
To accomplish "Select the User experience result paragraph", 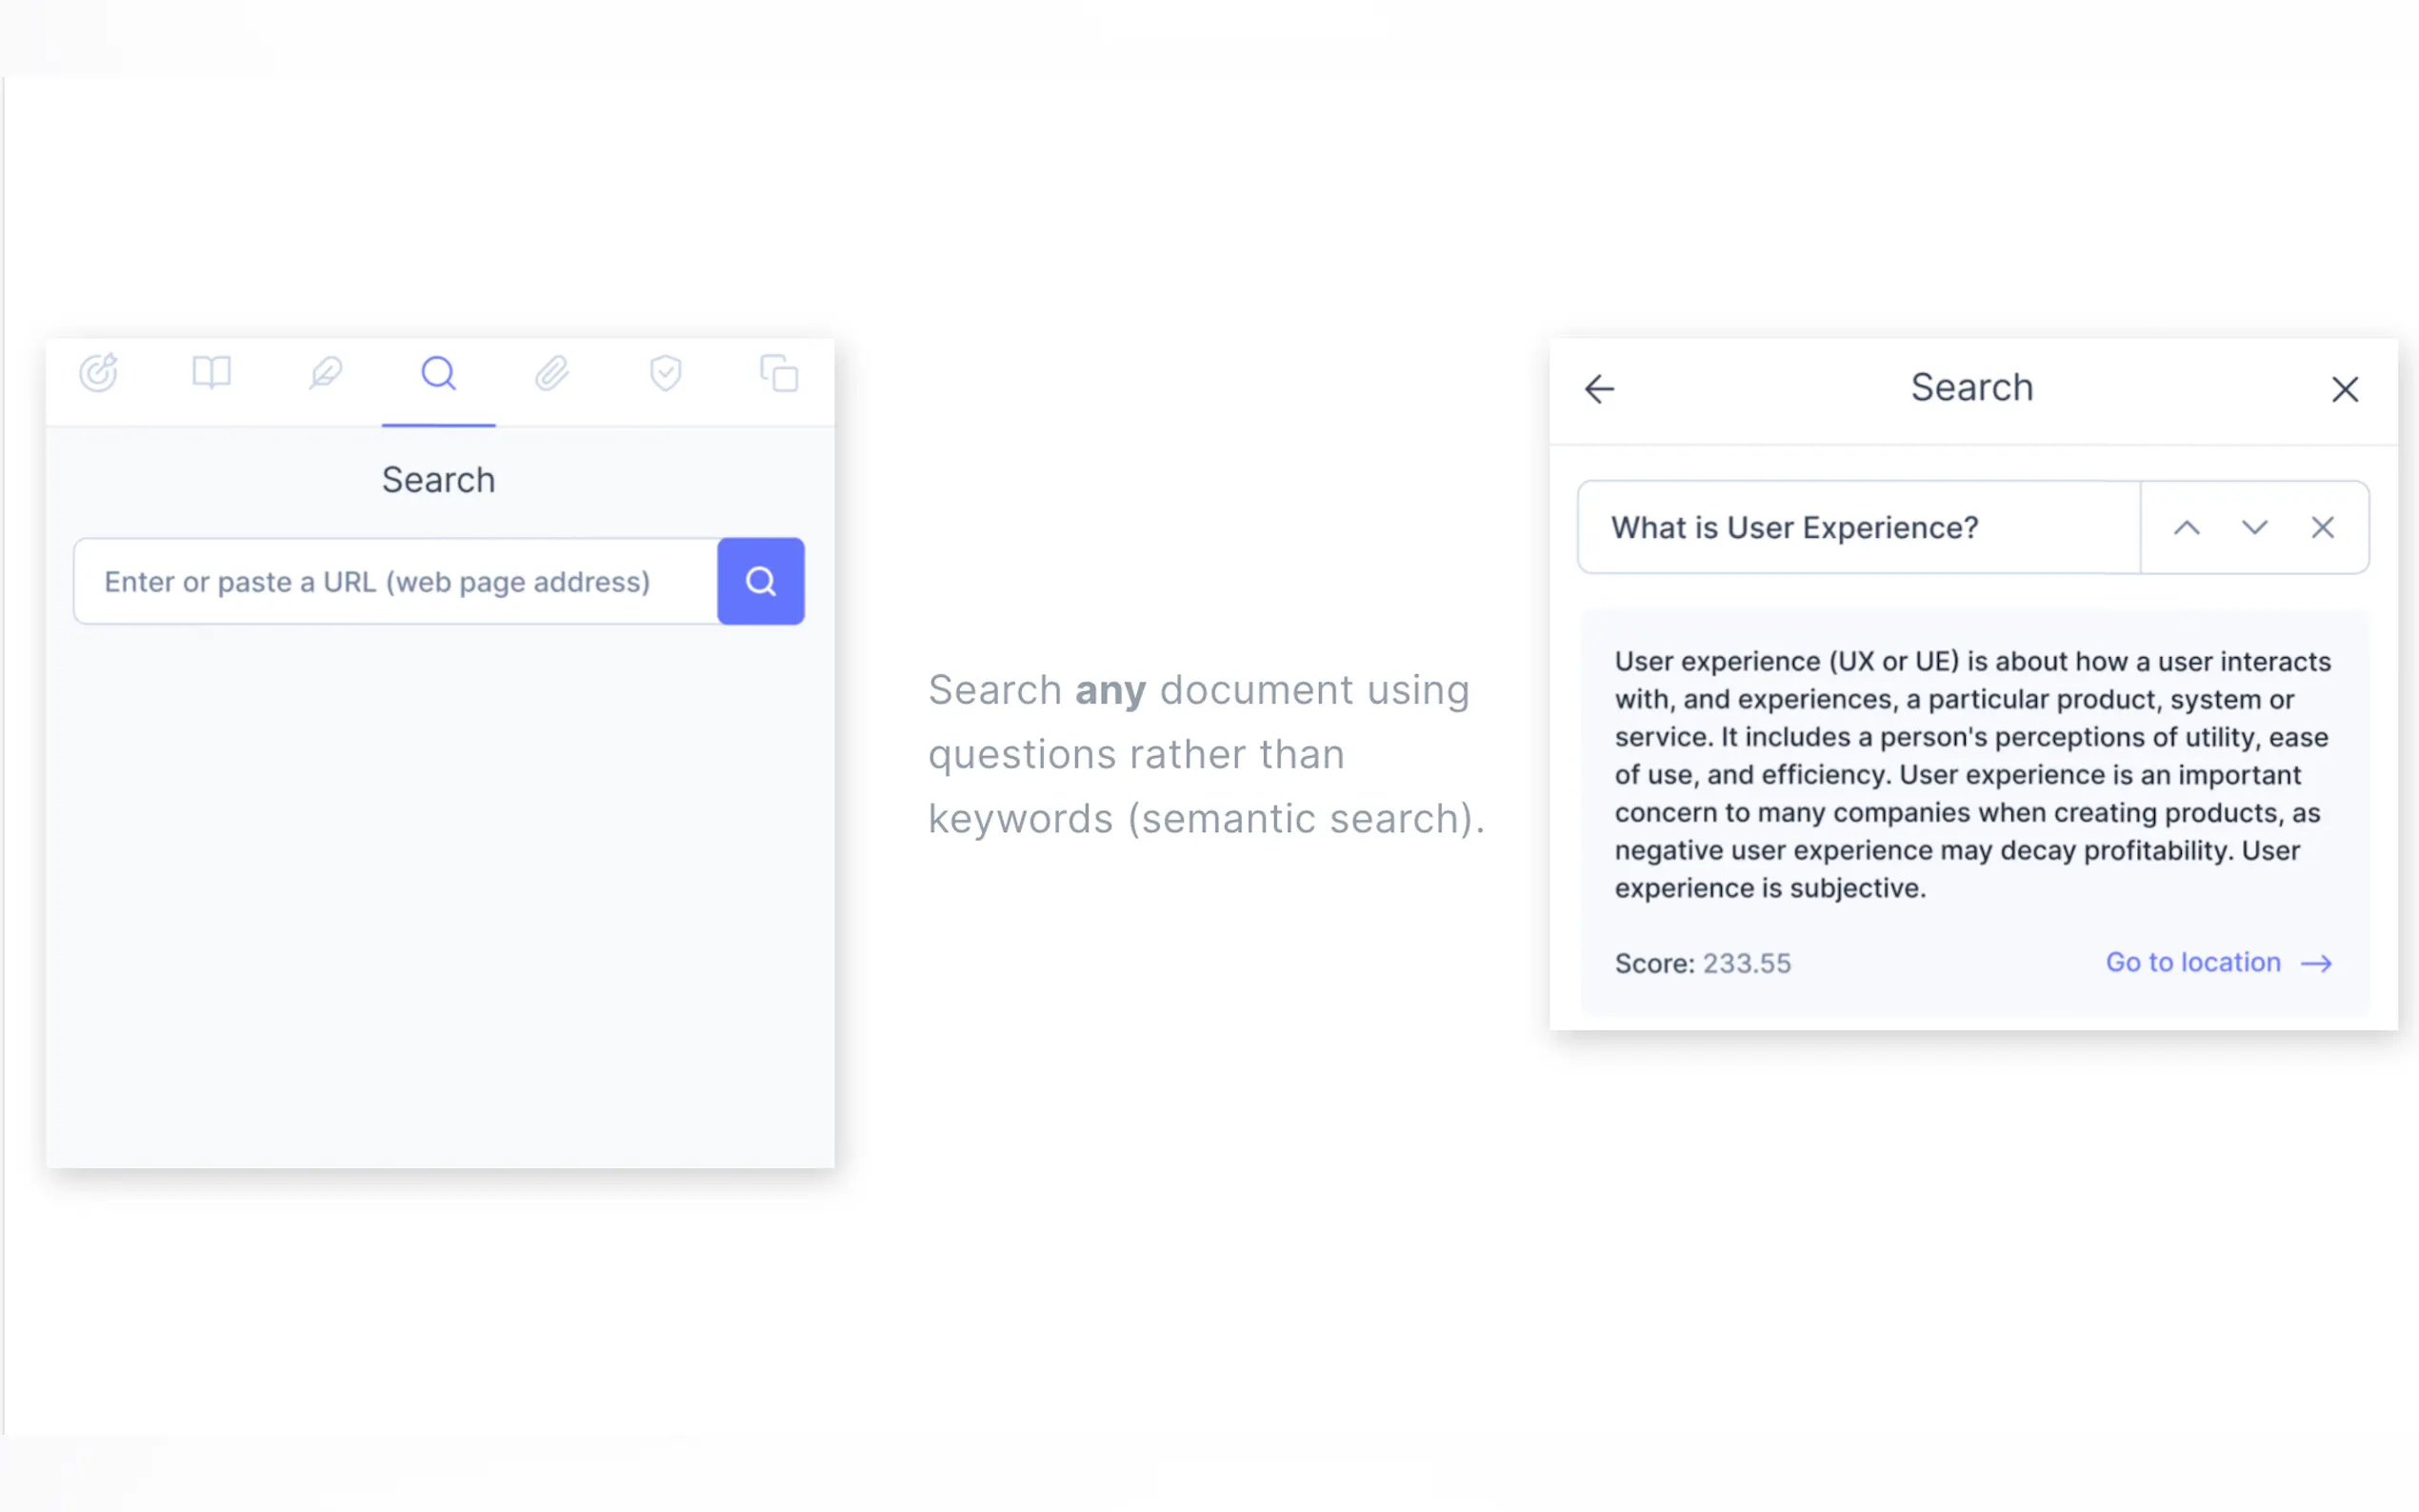I will pyautogui.click(x=1972, y=774).
